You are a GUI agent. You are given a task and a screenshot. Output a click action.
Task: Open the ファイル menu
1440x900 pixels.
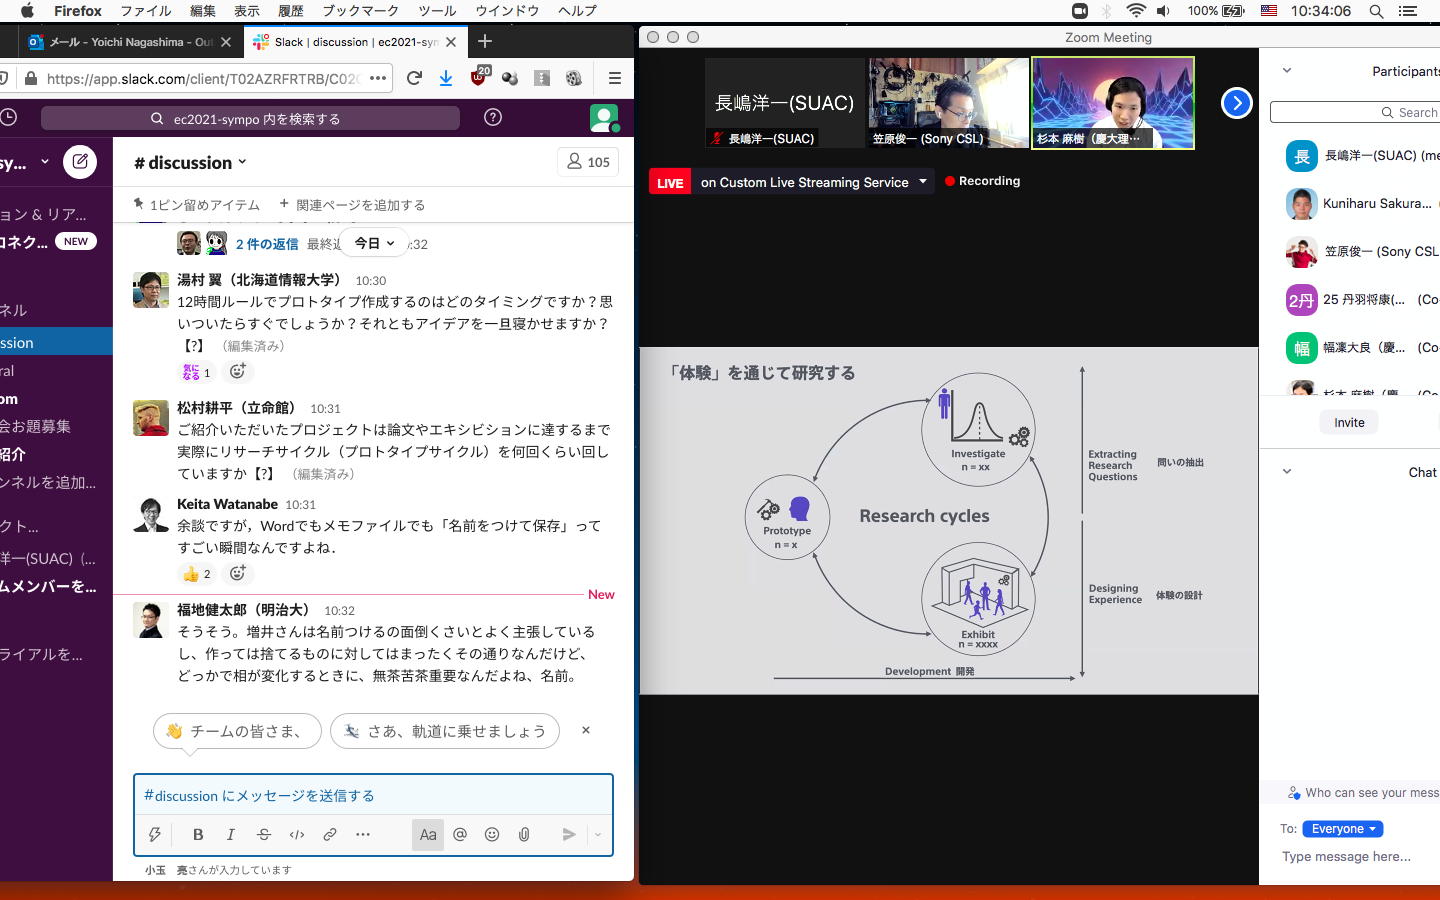coord(145,11)
